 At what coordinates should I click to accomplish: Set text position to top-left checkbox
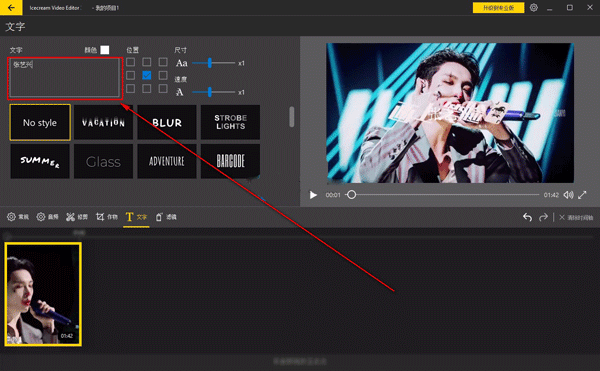130,62
